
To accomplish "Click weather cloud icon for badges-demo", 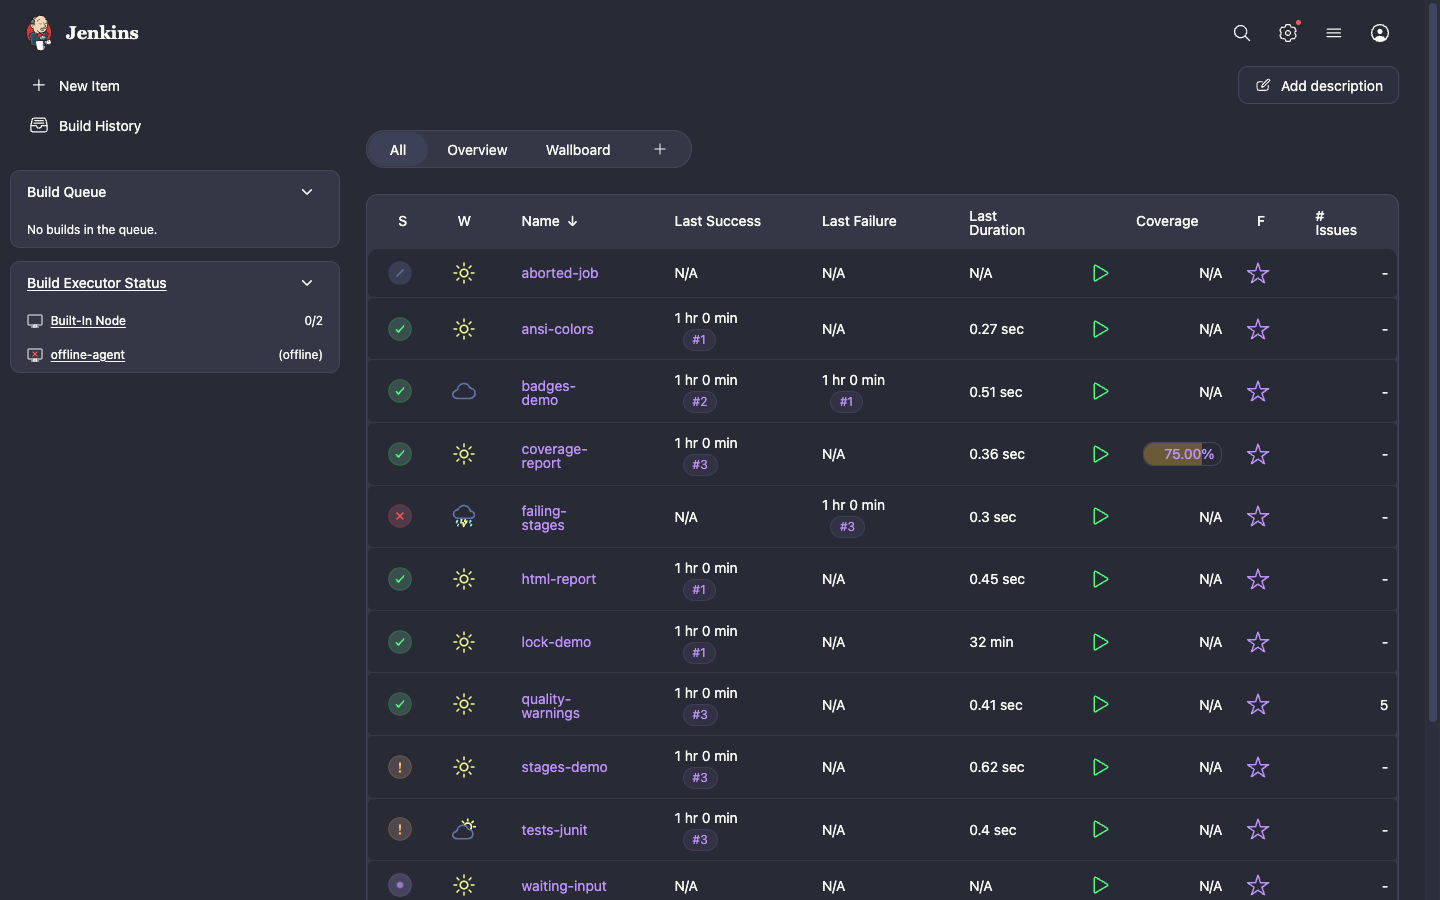I will 464,391.
